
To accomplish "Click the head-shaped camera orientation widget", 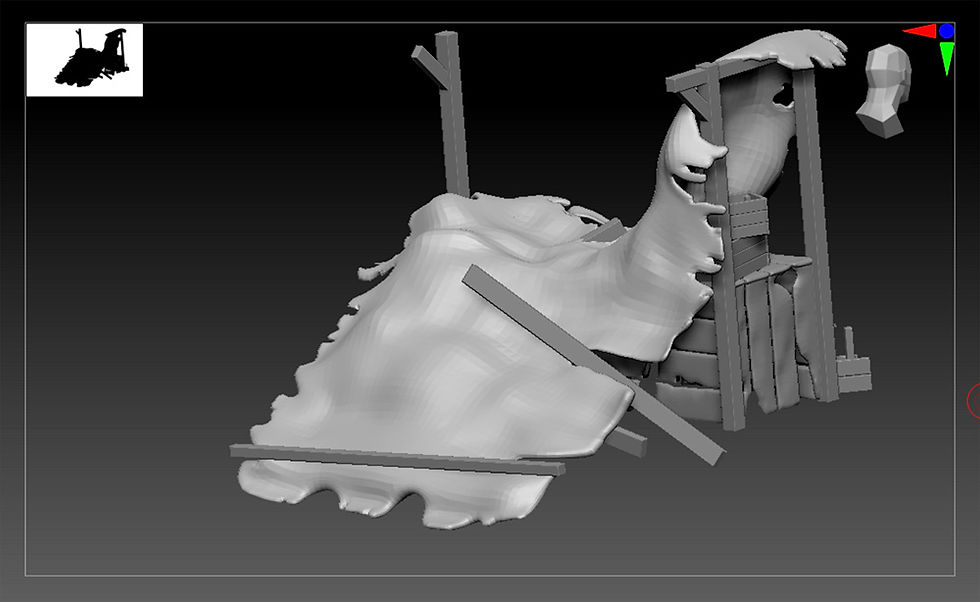I will coord(884,91).
